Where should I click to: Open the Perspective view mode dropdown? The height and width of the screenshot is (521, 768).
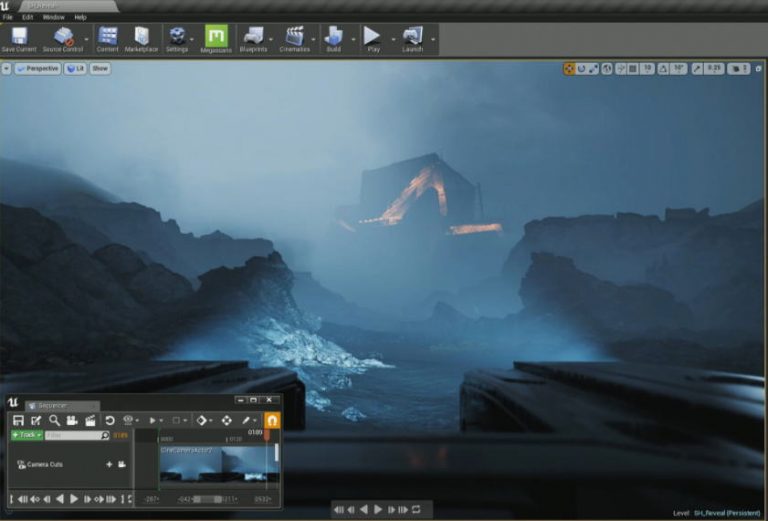pyautogui.click(x=38, y=69)
